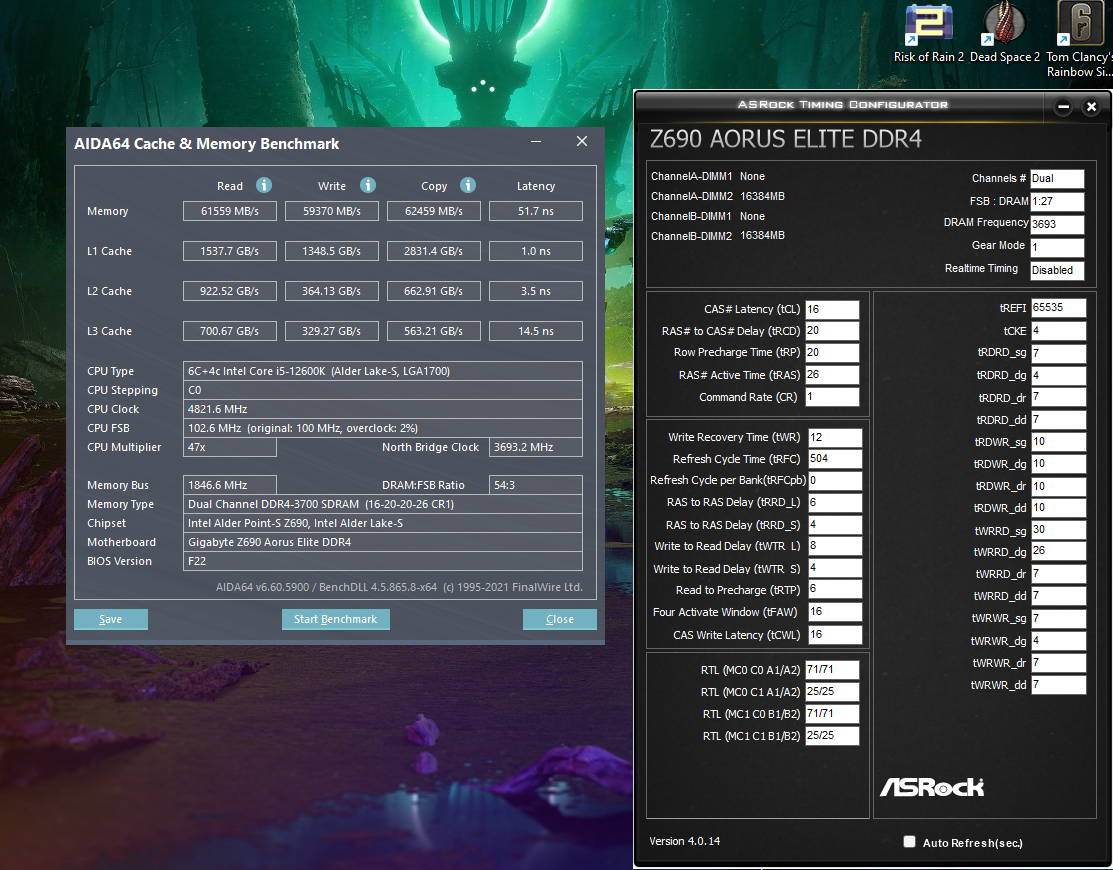Click the tRRD_L value field
This screenshot has height=870, width=1113.
(835, 502)
